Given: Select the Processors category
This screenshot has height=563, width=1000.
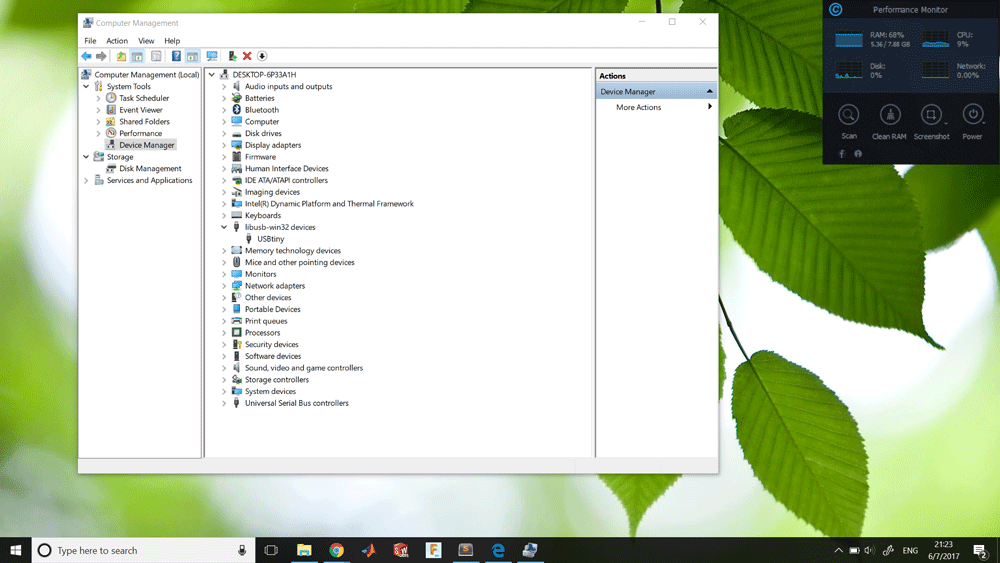Looking at the screenshot, I should 262,333.
